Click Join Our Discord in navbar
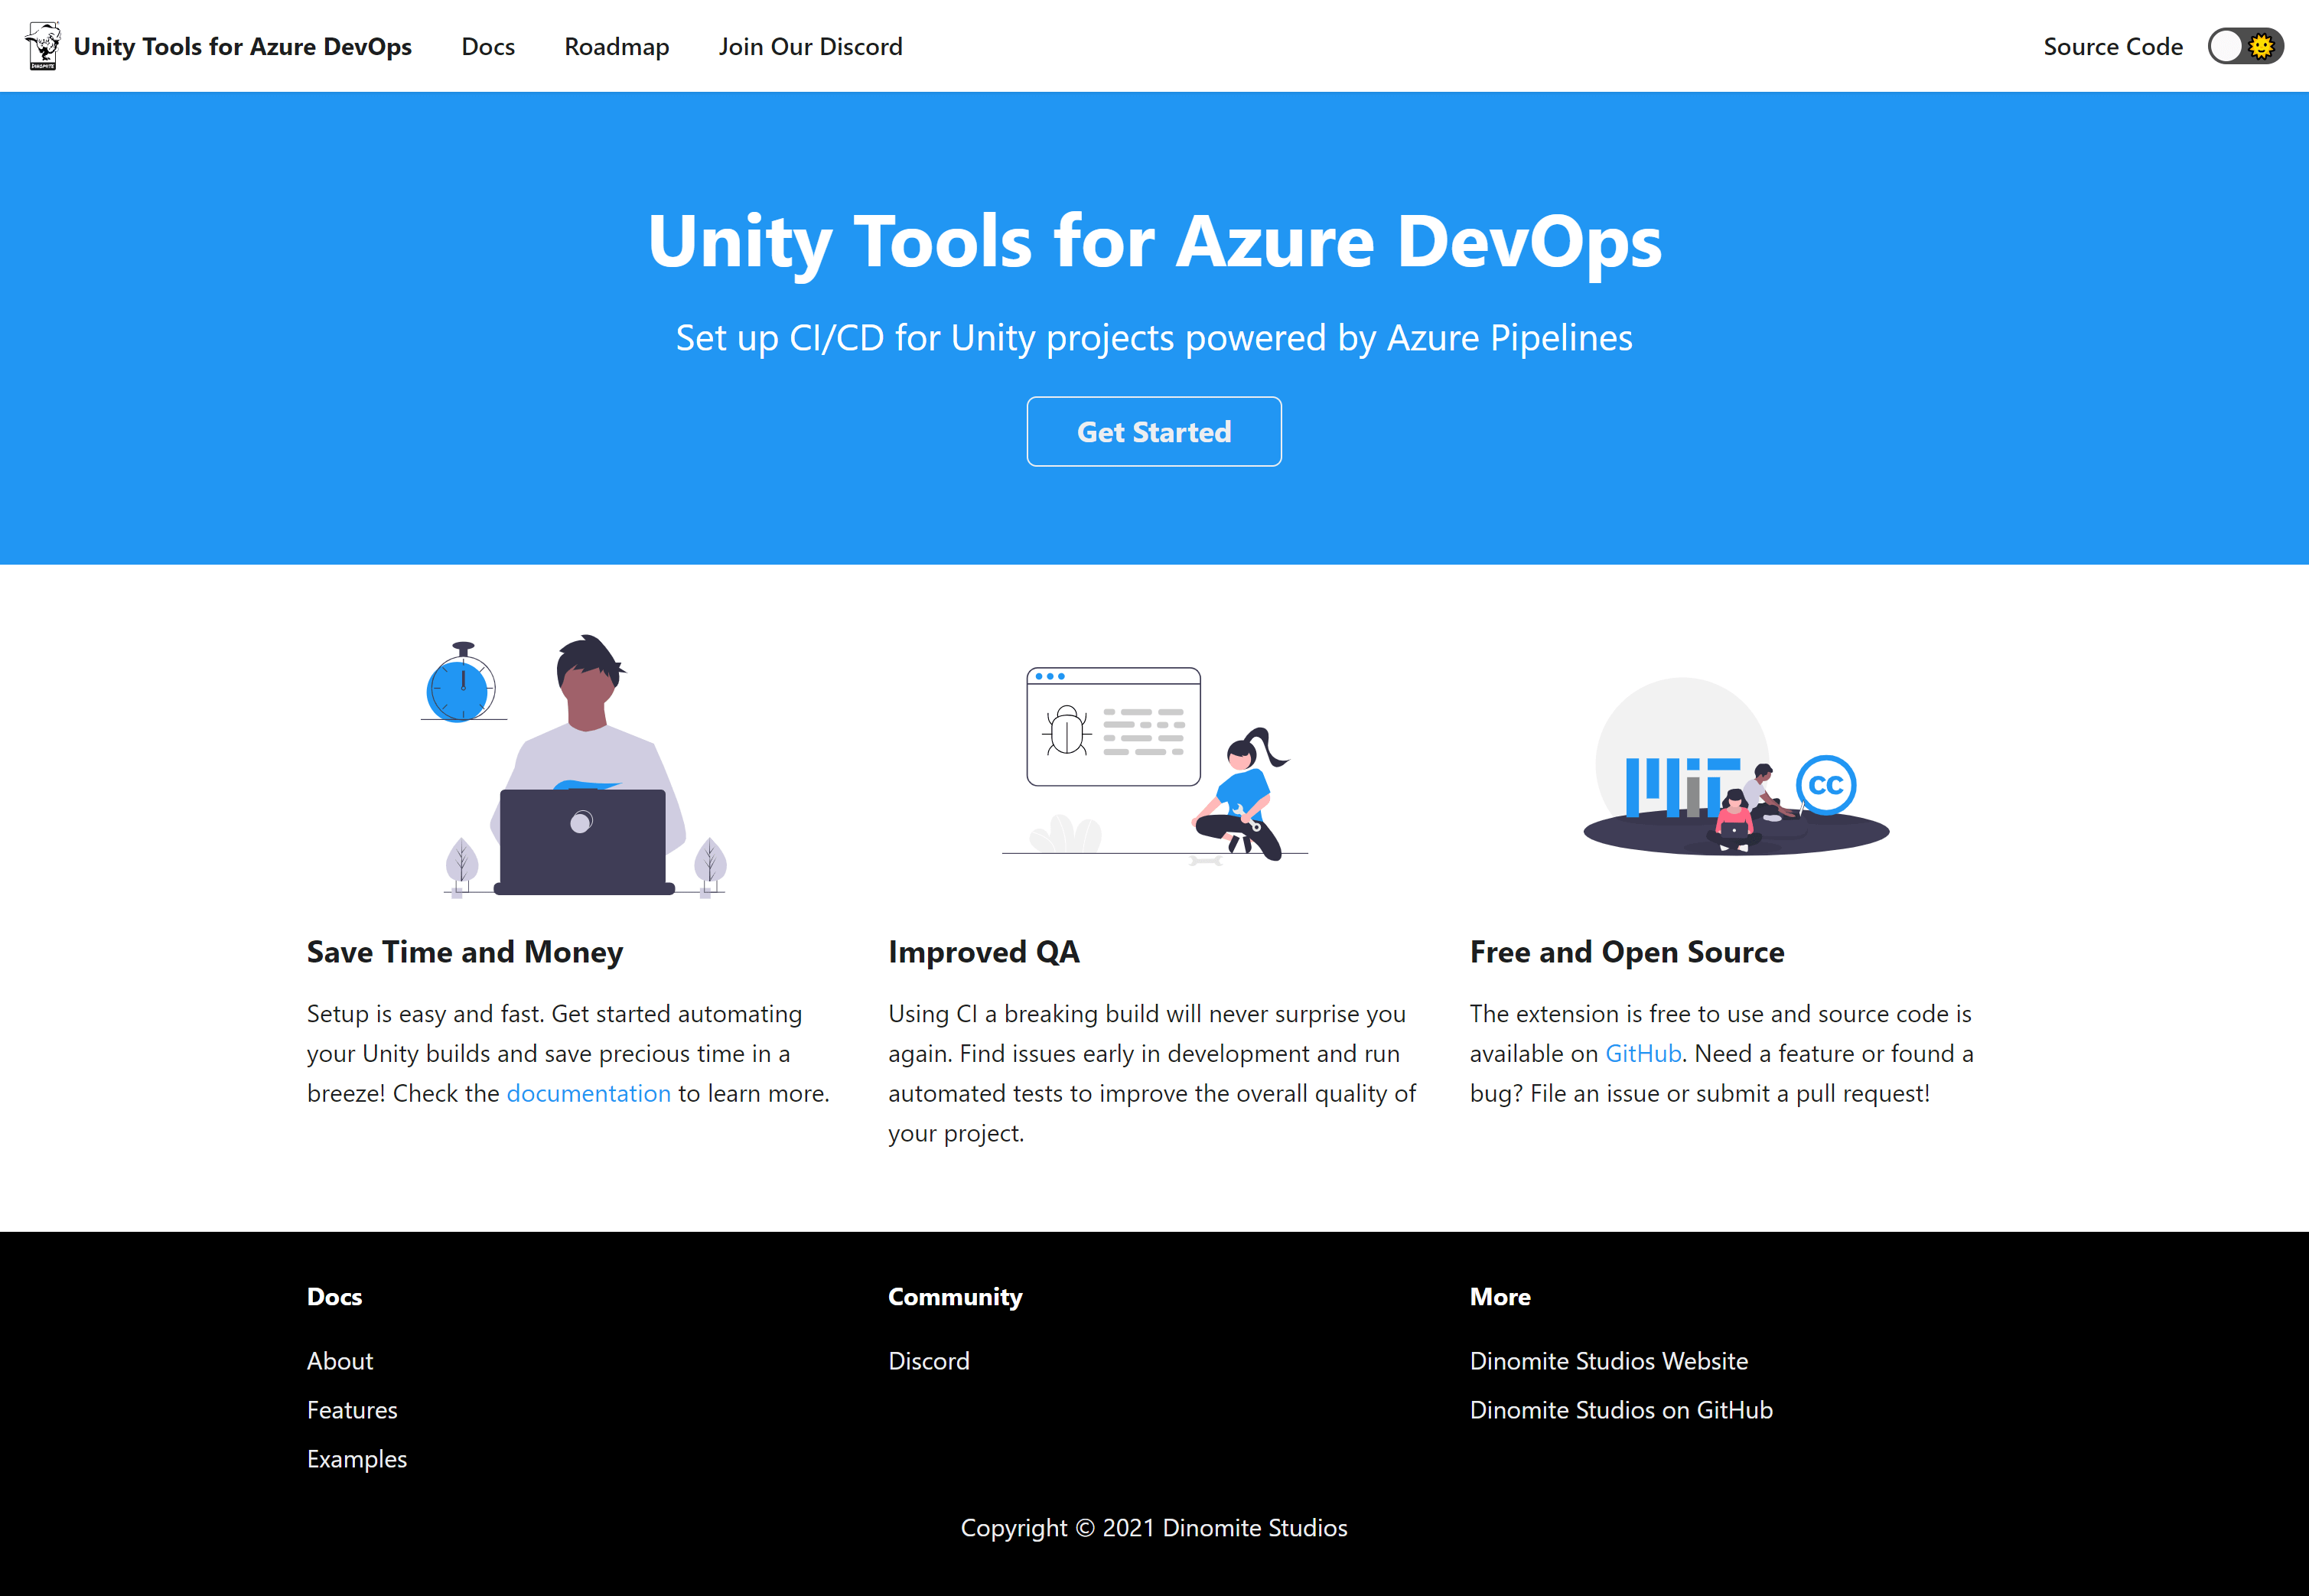This screenshot has width=2309, height=1596. coord(810,46)
